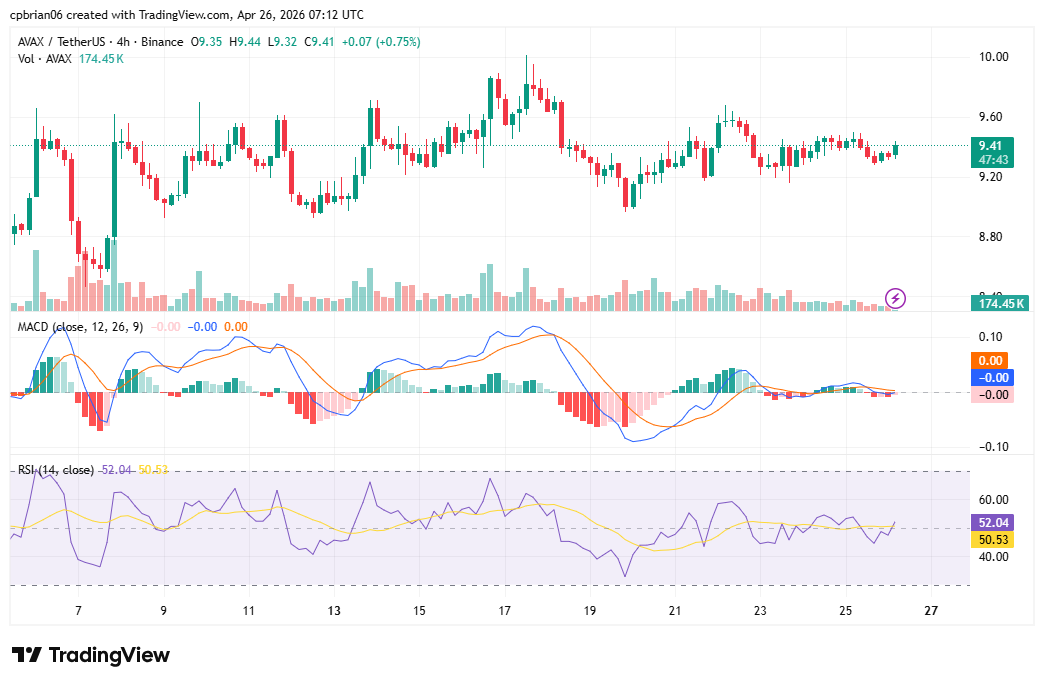Image resolution: width=1044 pixels, height=685 pixels.
Task: Click the green 9.41 current price label
Action: 991,145
